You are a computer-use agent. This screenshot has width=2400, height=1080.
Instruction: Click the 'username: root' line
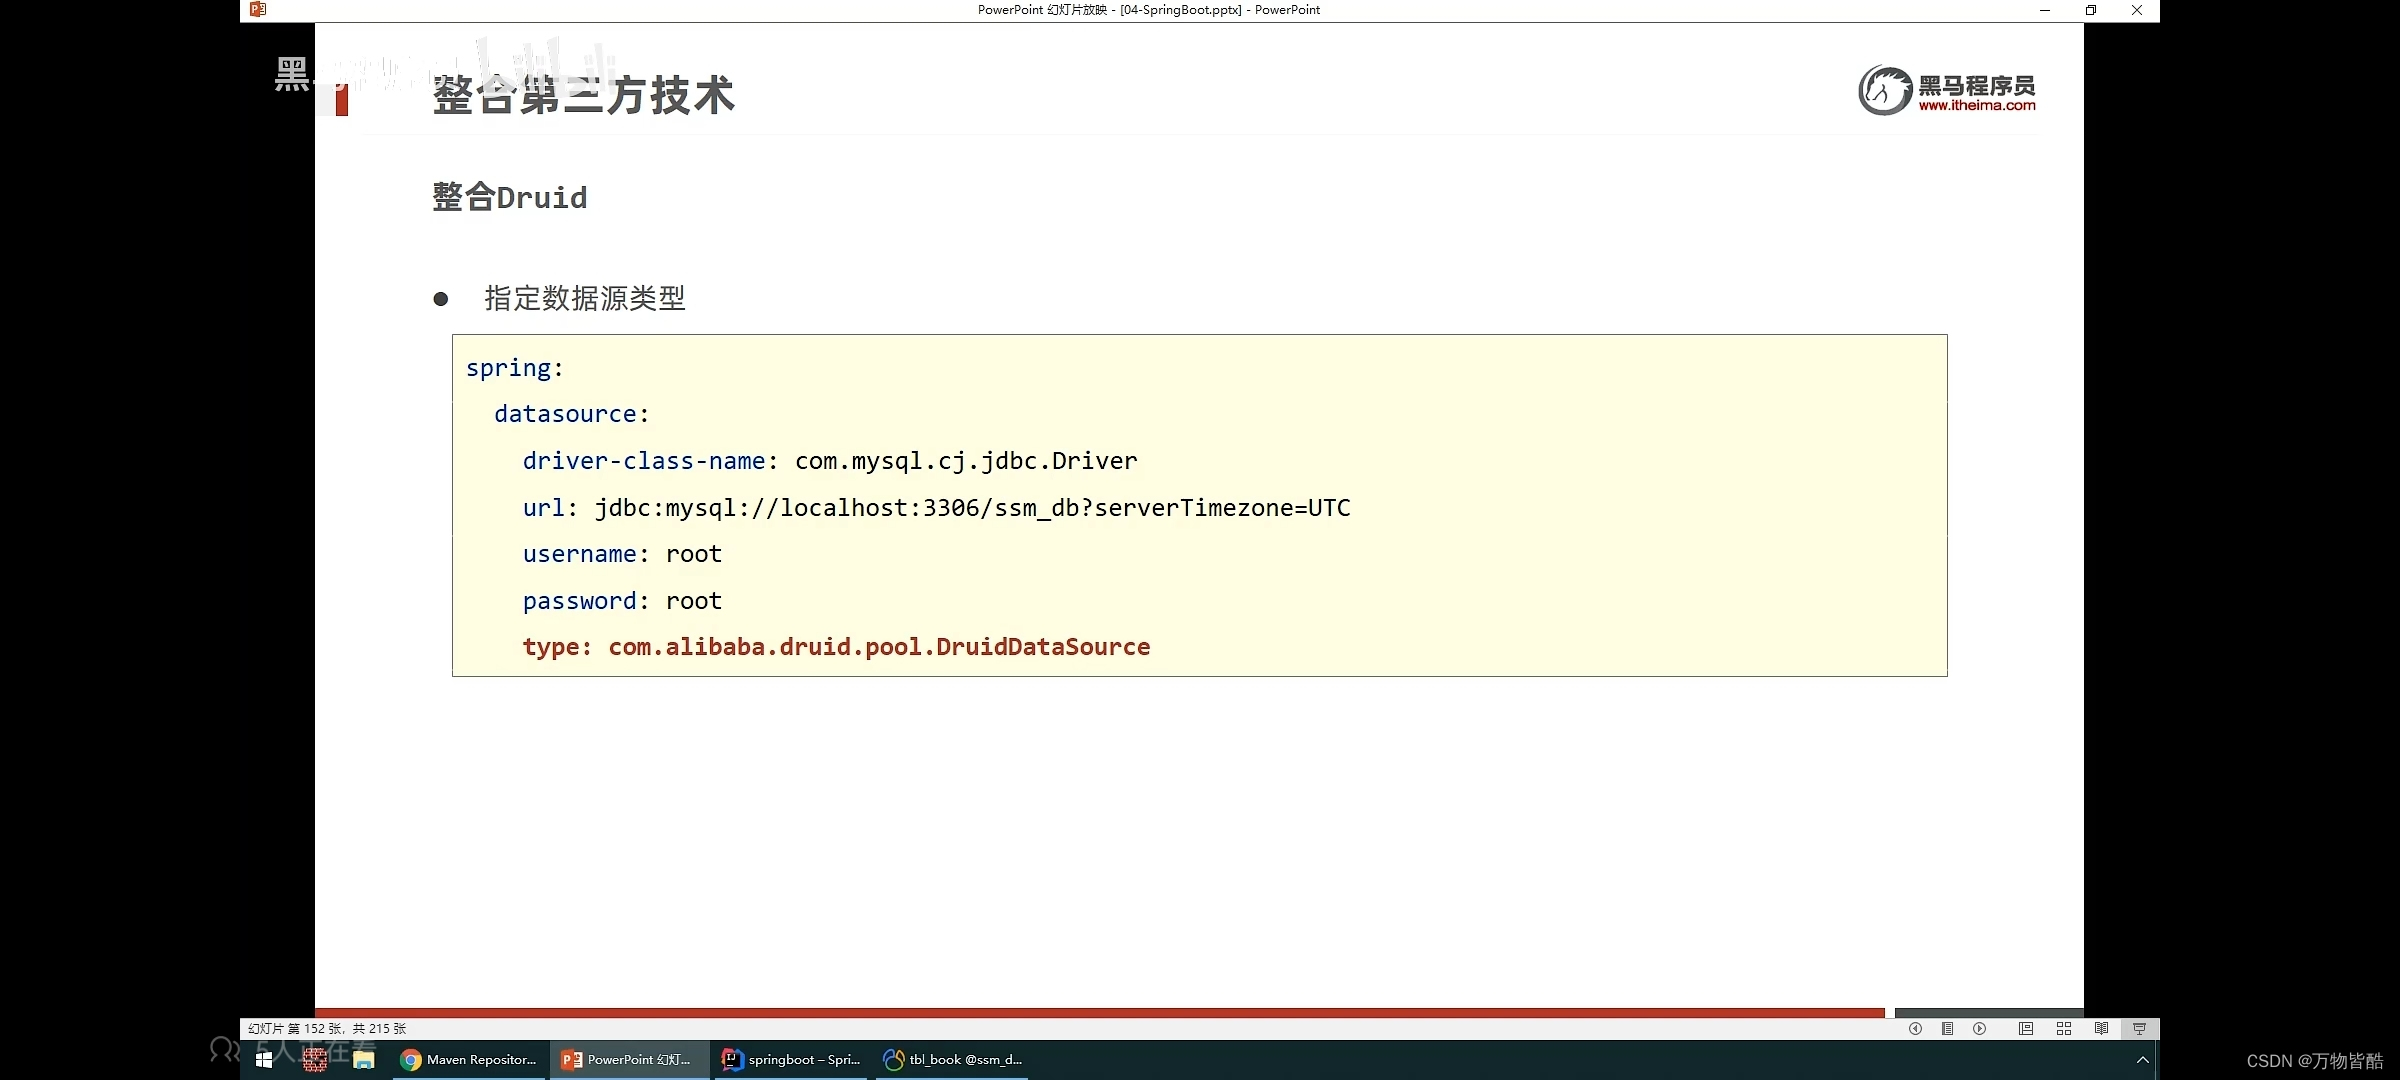point(622,554)
